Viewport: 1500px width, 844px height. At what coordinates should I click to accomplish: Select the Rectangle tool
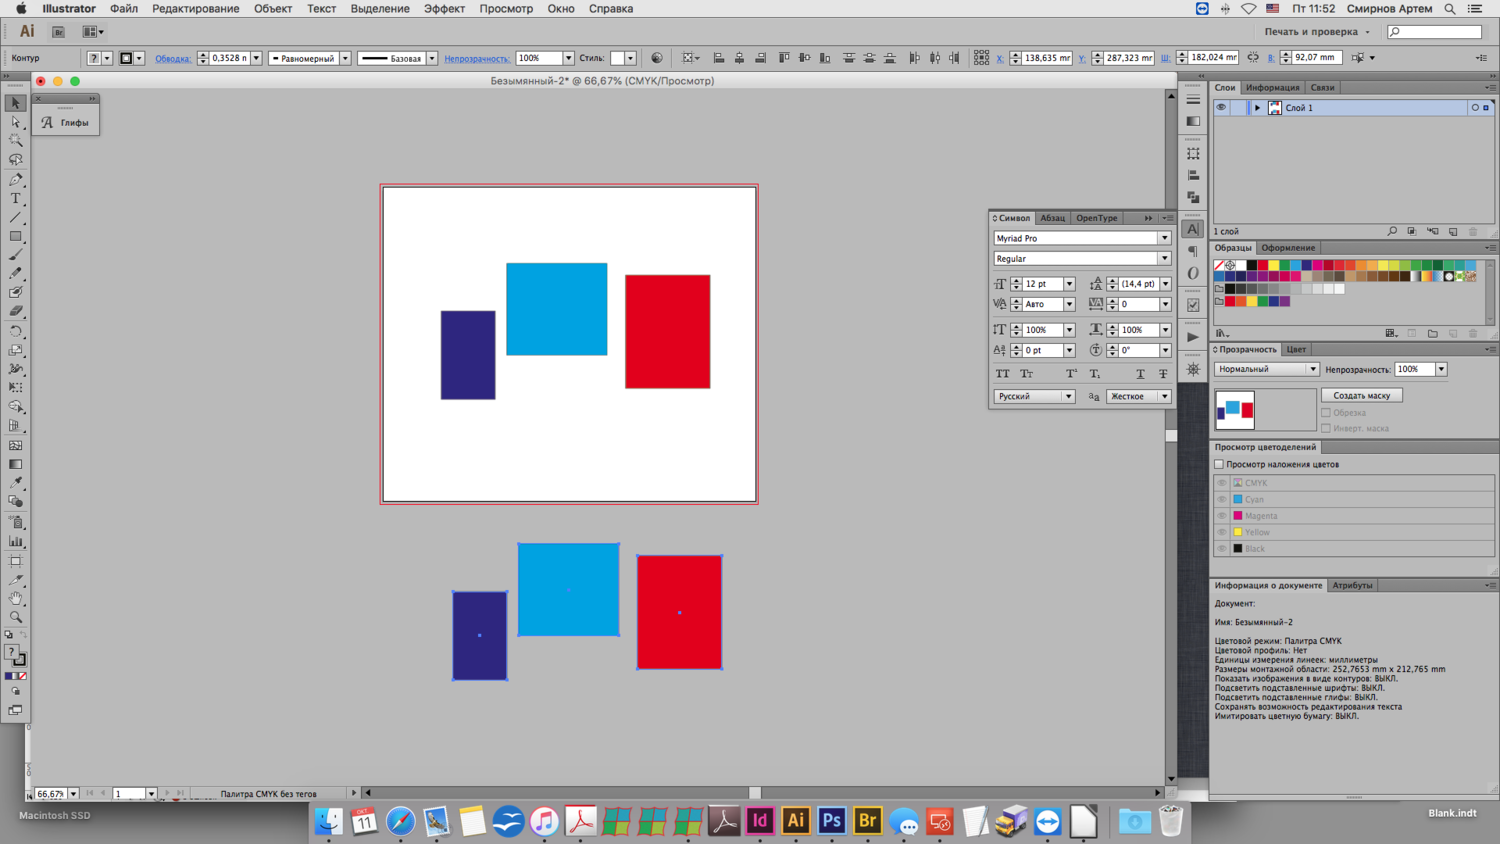tap(16, 237)
